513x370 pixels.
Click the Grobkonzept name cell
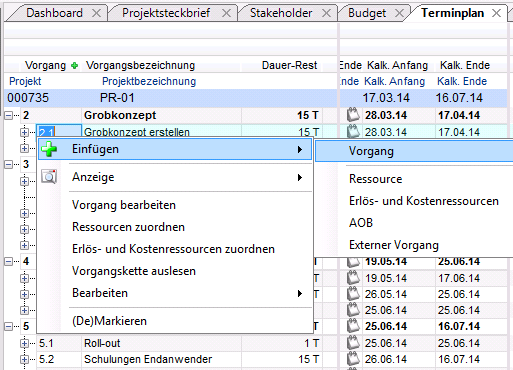(120, 115)
